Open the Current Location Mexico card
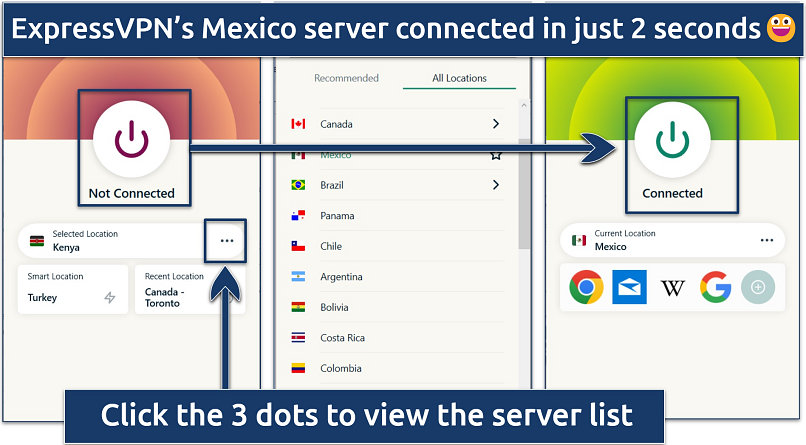This screenshot has width=806, height=445. tap(672, 240)
